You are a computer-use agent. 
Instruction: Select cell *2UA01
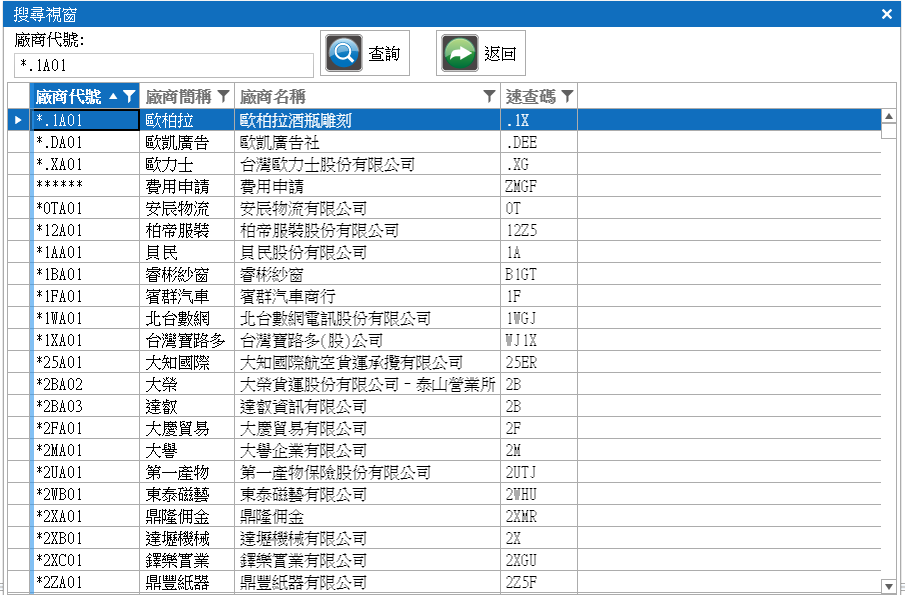point(85,471)
